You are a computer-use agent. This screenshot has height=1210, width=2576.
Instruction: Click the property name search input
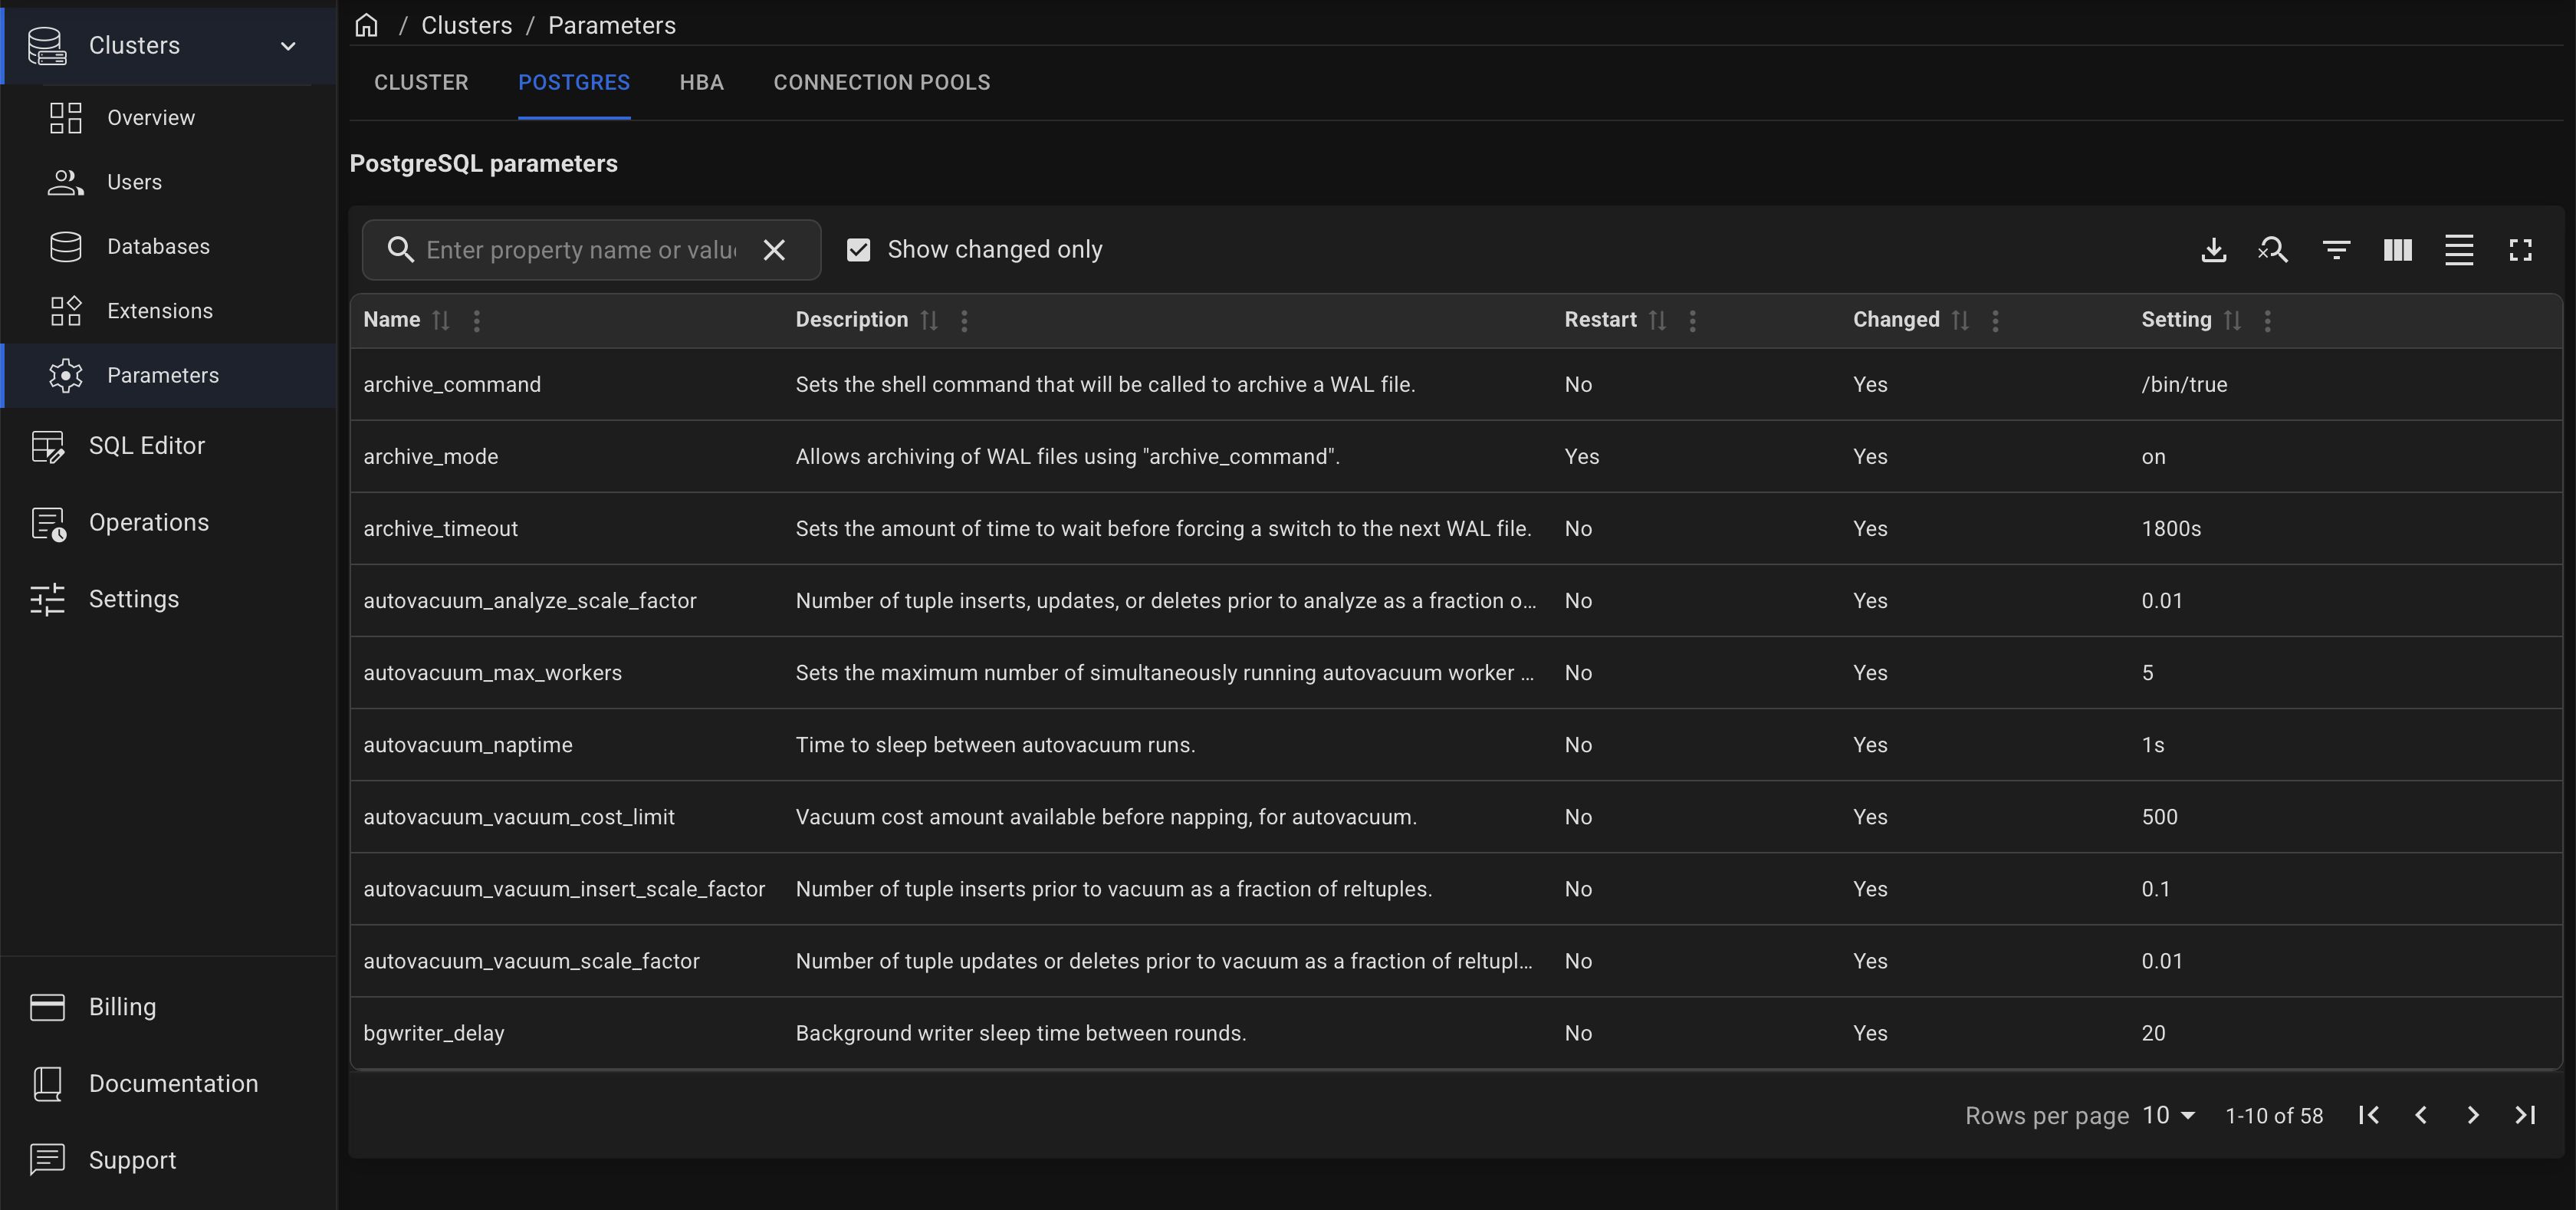tap(580, 250)
